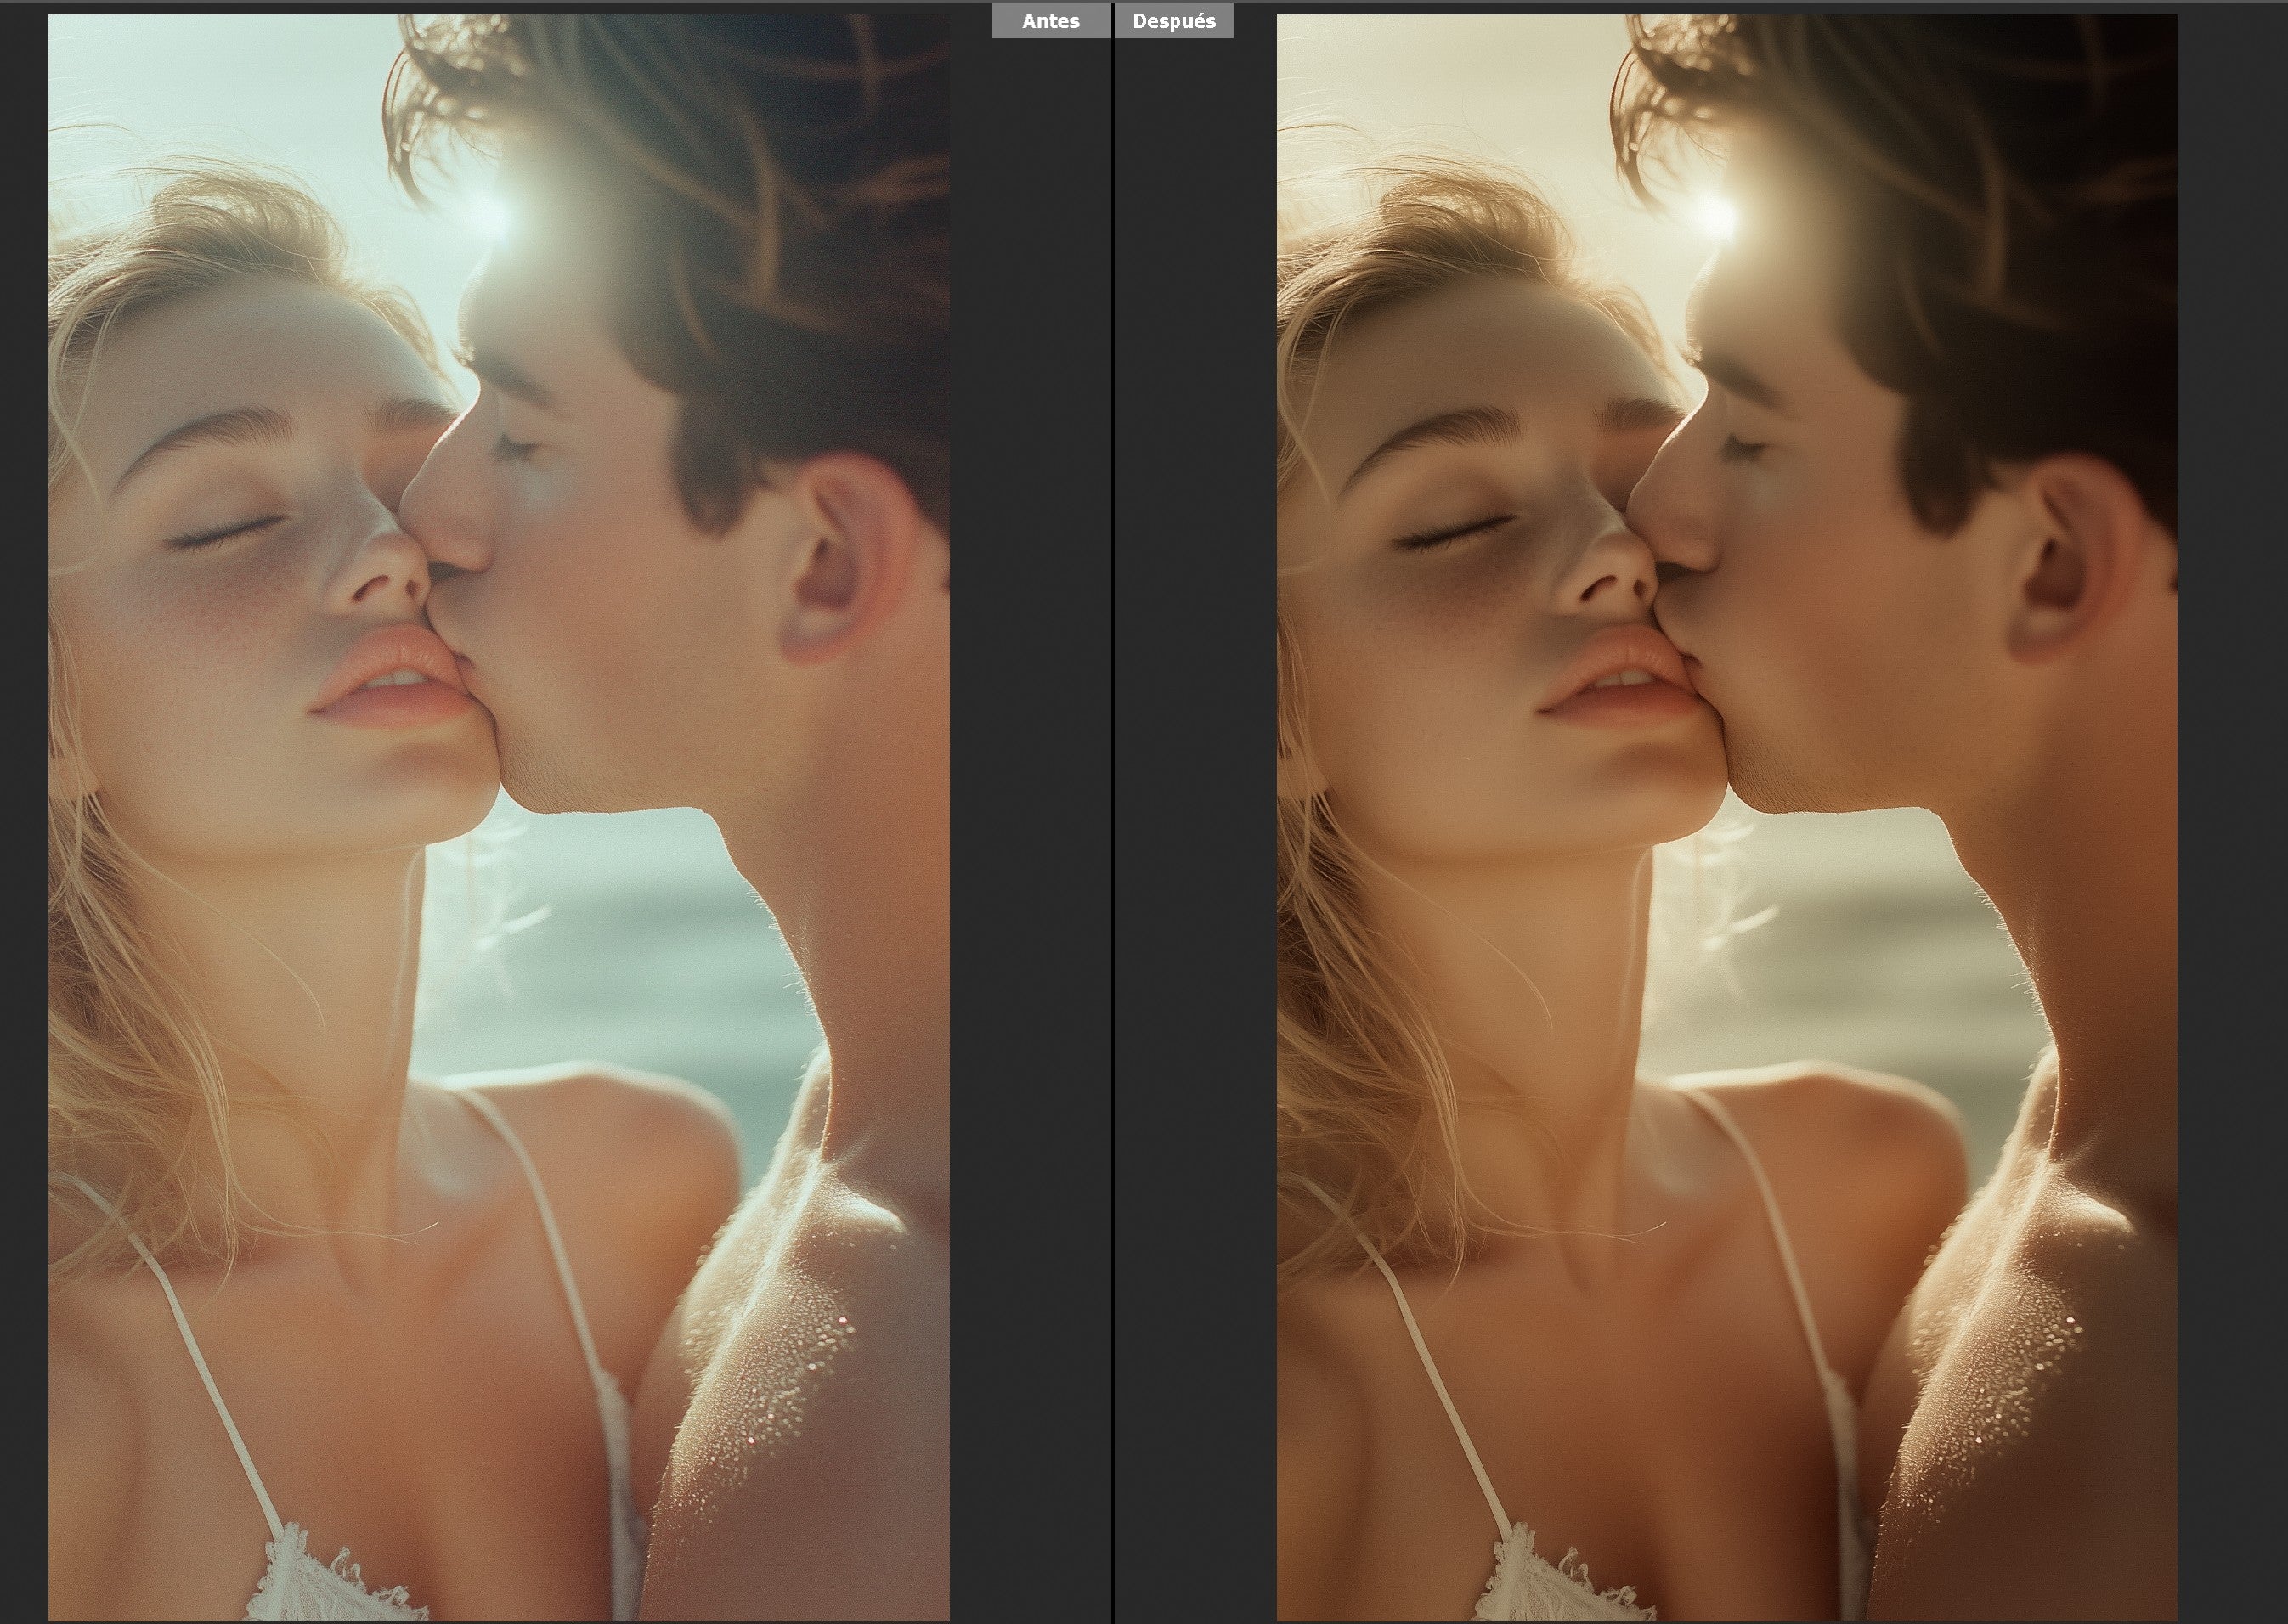Click the blurred ocean background in Antes image
This screenshot has width=2288, height=1624.
coord(620,960)
